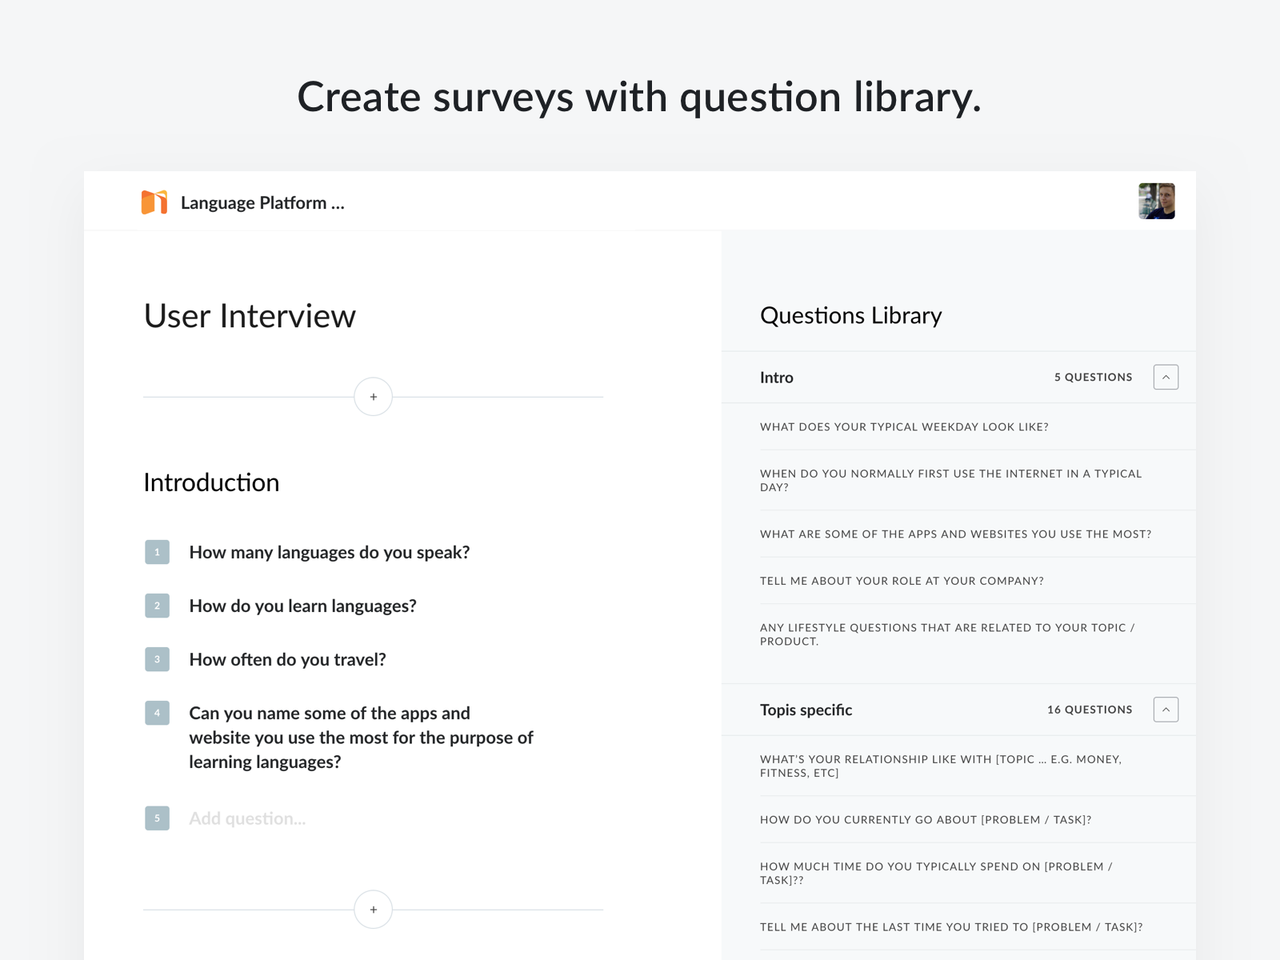Select question number 1 badge
Screen dimensions: 1280x960
(157, 552)
